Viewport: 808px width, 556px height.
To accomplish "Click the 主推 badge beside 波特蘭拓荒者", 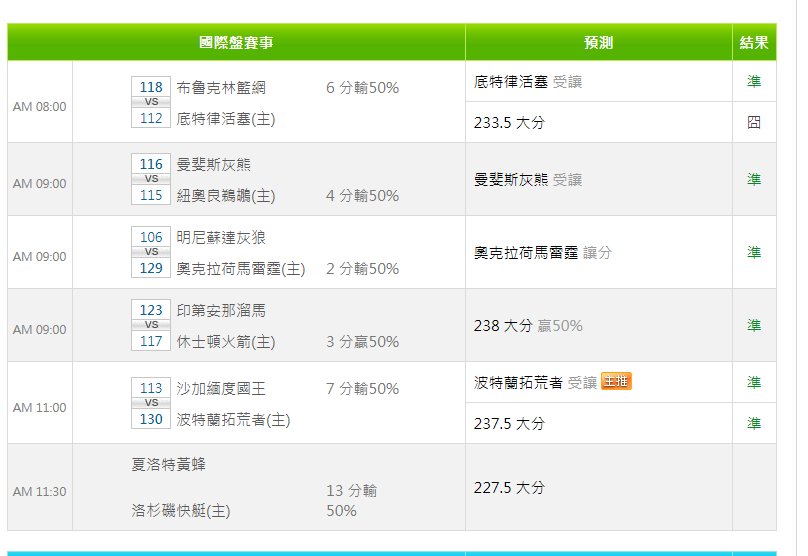I will coord(616,381).
